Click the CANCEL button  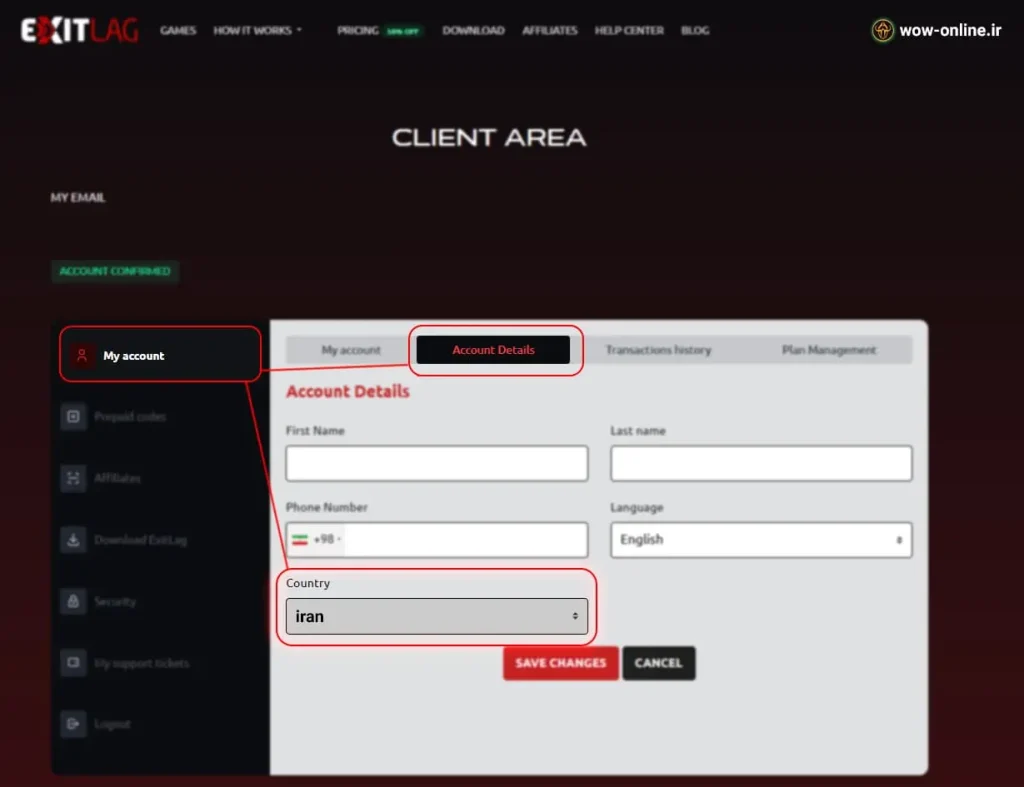658,663
